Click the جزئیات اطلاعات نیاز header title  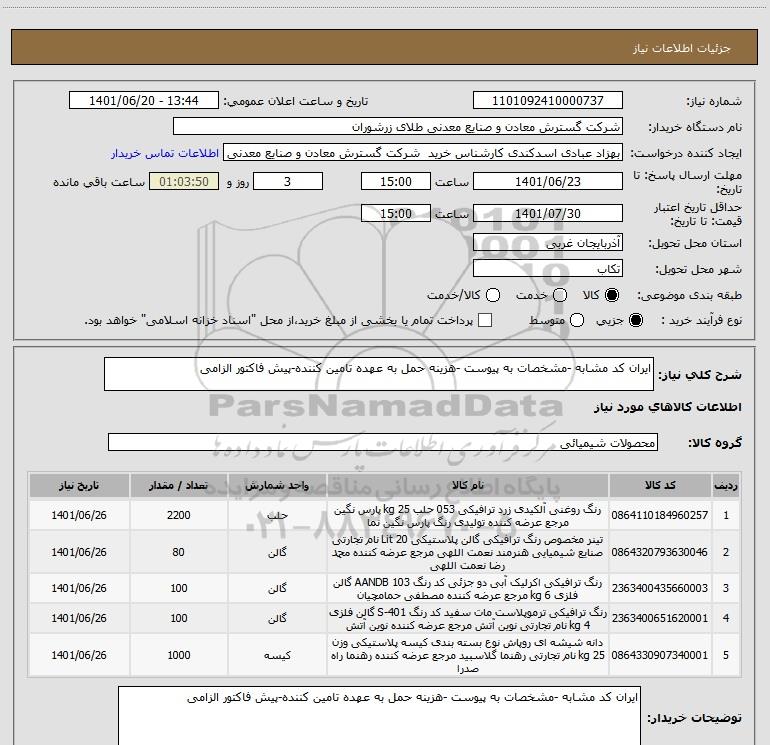(x=682, y=48)
